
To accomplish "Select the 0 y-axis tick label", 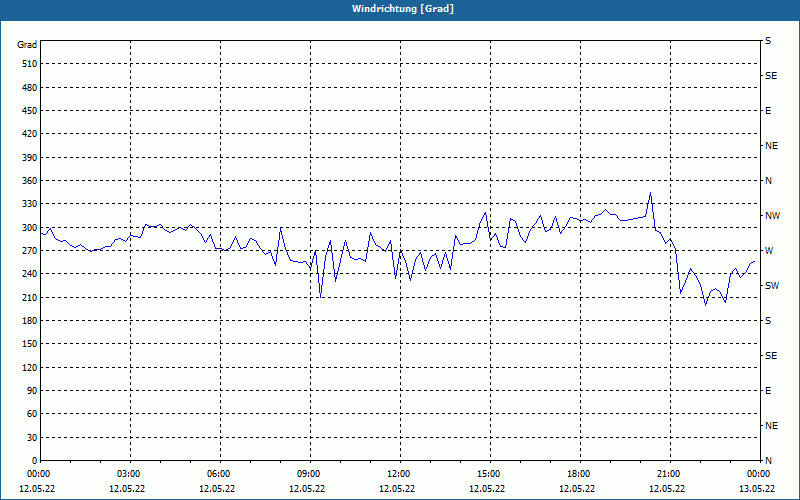I will [x=35, y=461].
